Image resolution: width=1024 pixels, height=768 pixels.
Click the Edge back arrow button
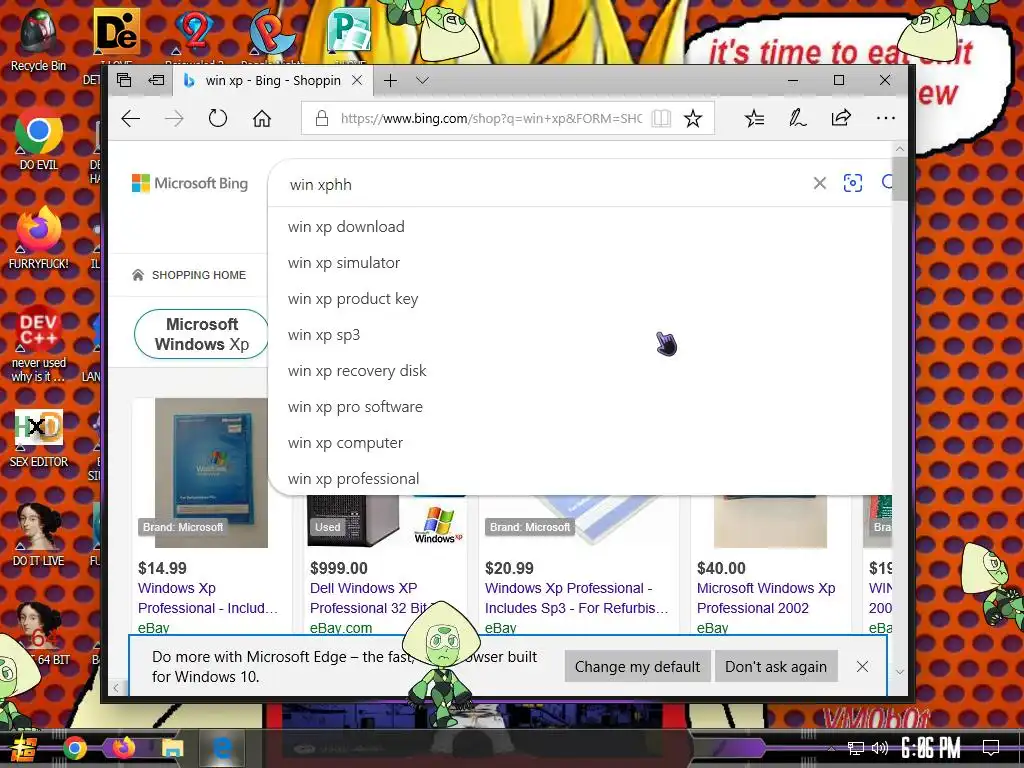coord(131,118)
